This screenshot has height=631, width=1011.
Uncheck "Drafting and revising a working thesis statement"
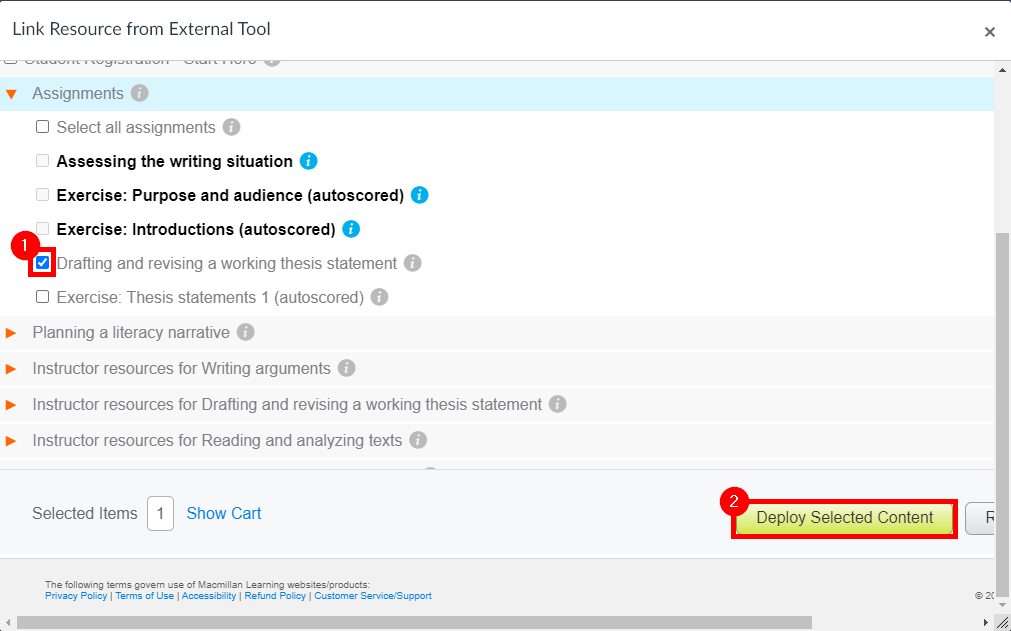pos(41,262)
